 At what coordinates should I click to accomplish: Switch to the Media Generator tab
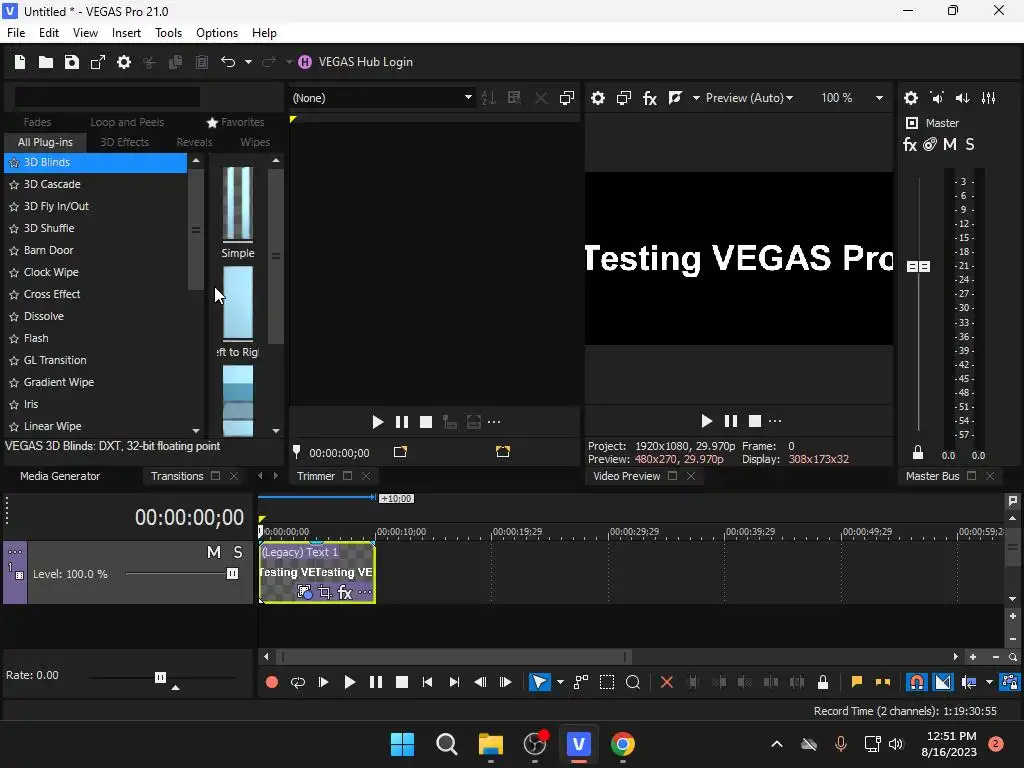(60, 476)
